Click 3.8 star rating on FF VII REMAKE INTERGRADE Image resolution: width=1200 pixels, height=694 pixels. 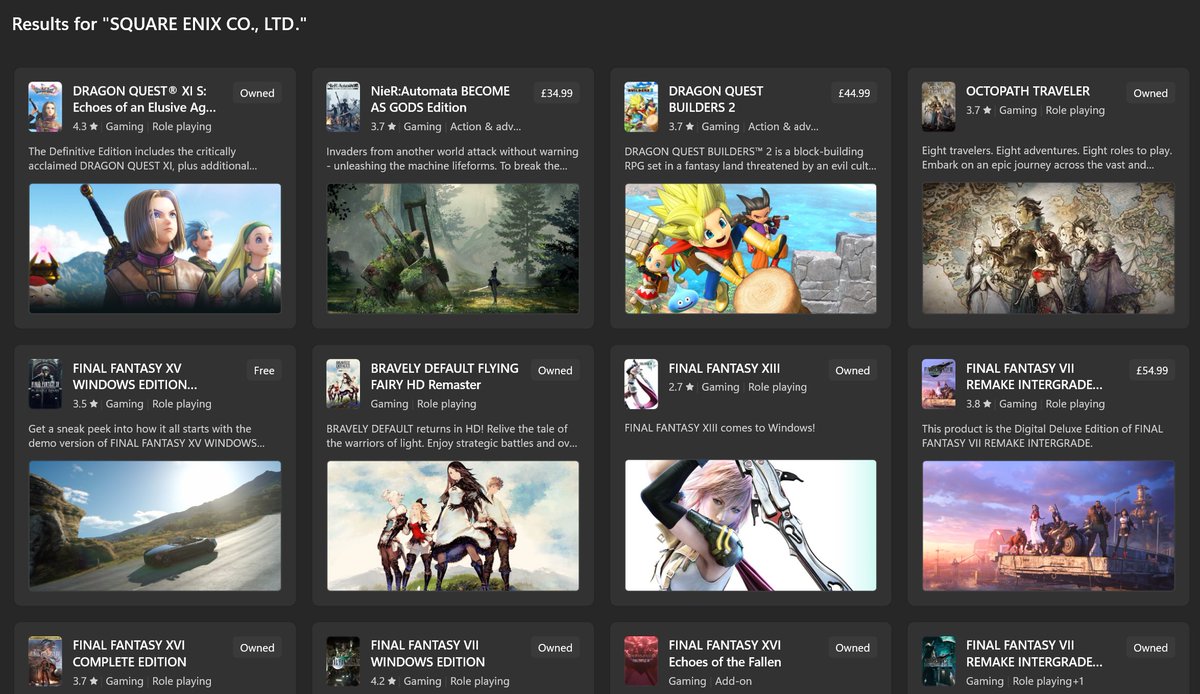click(978, 404)
